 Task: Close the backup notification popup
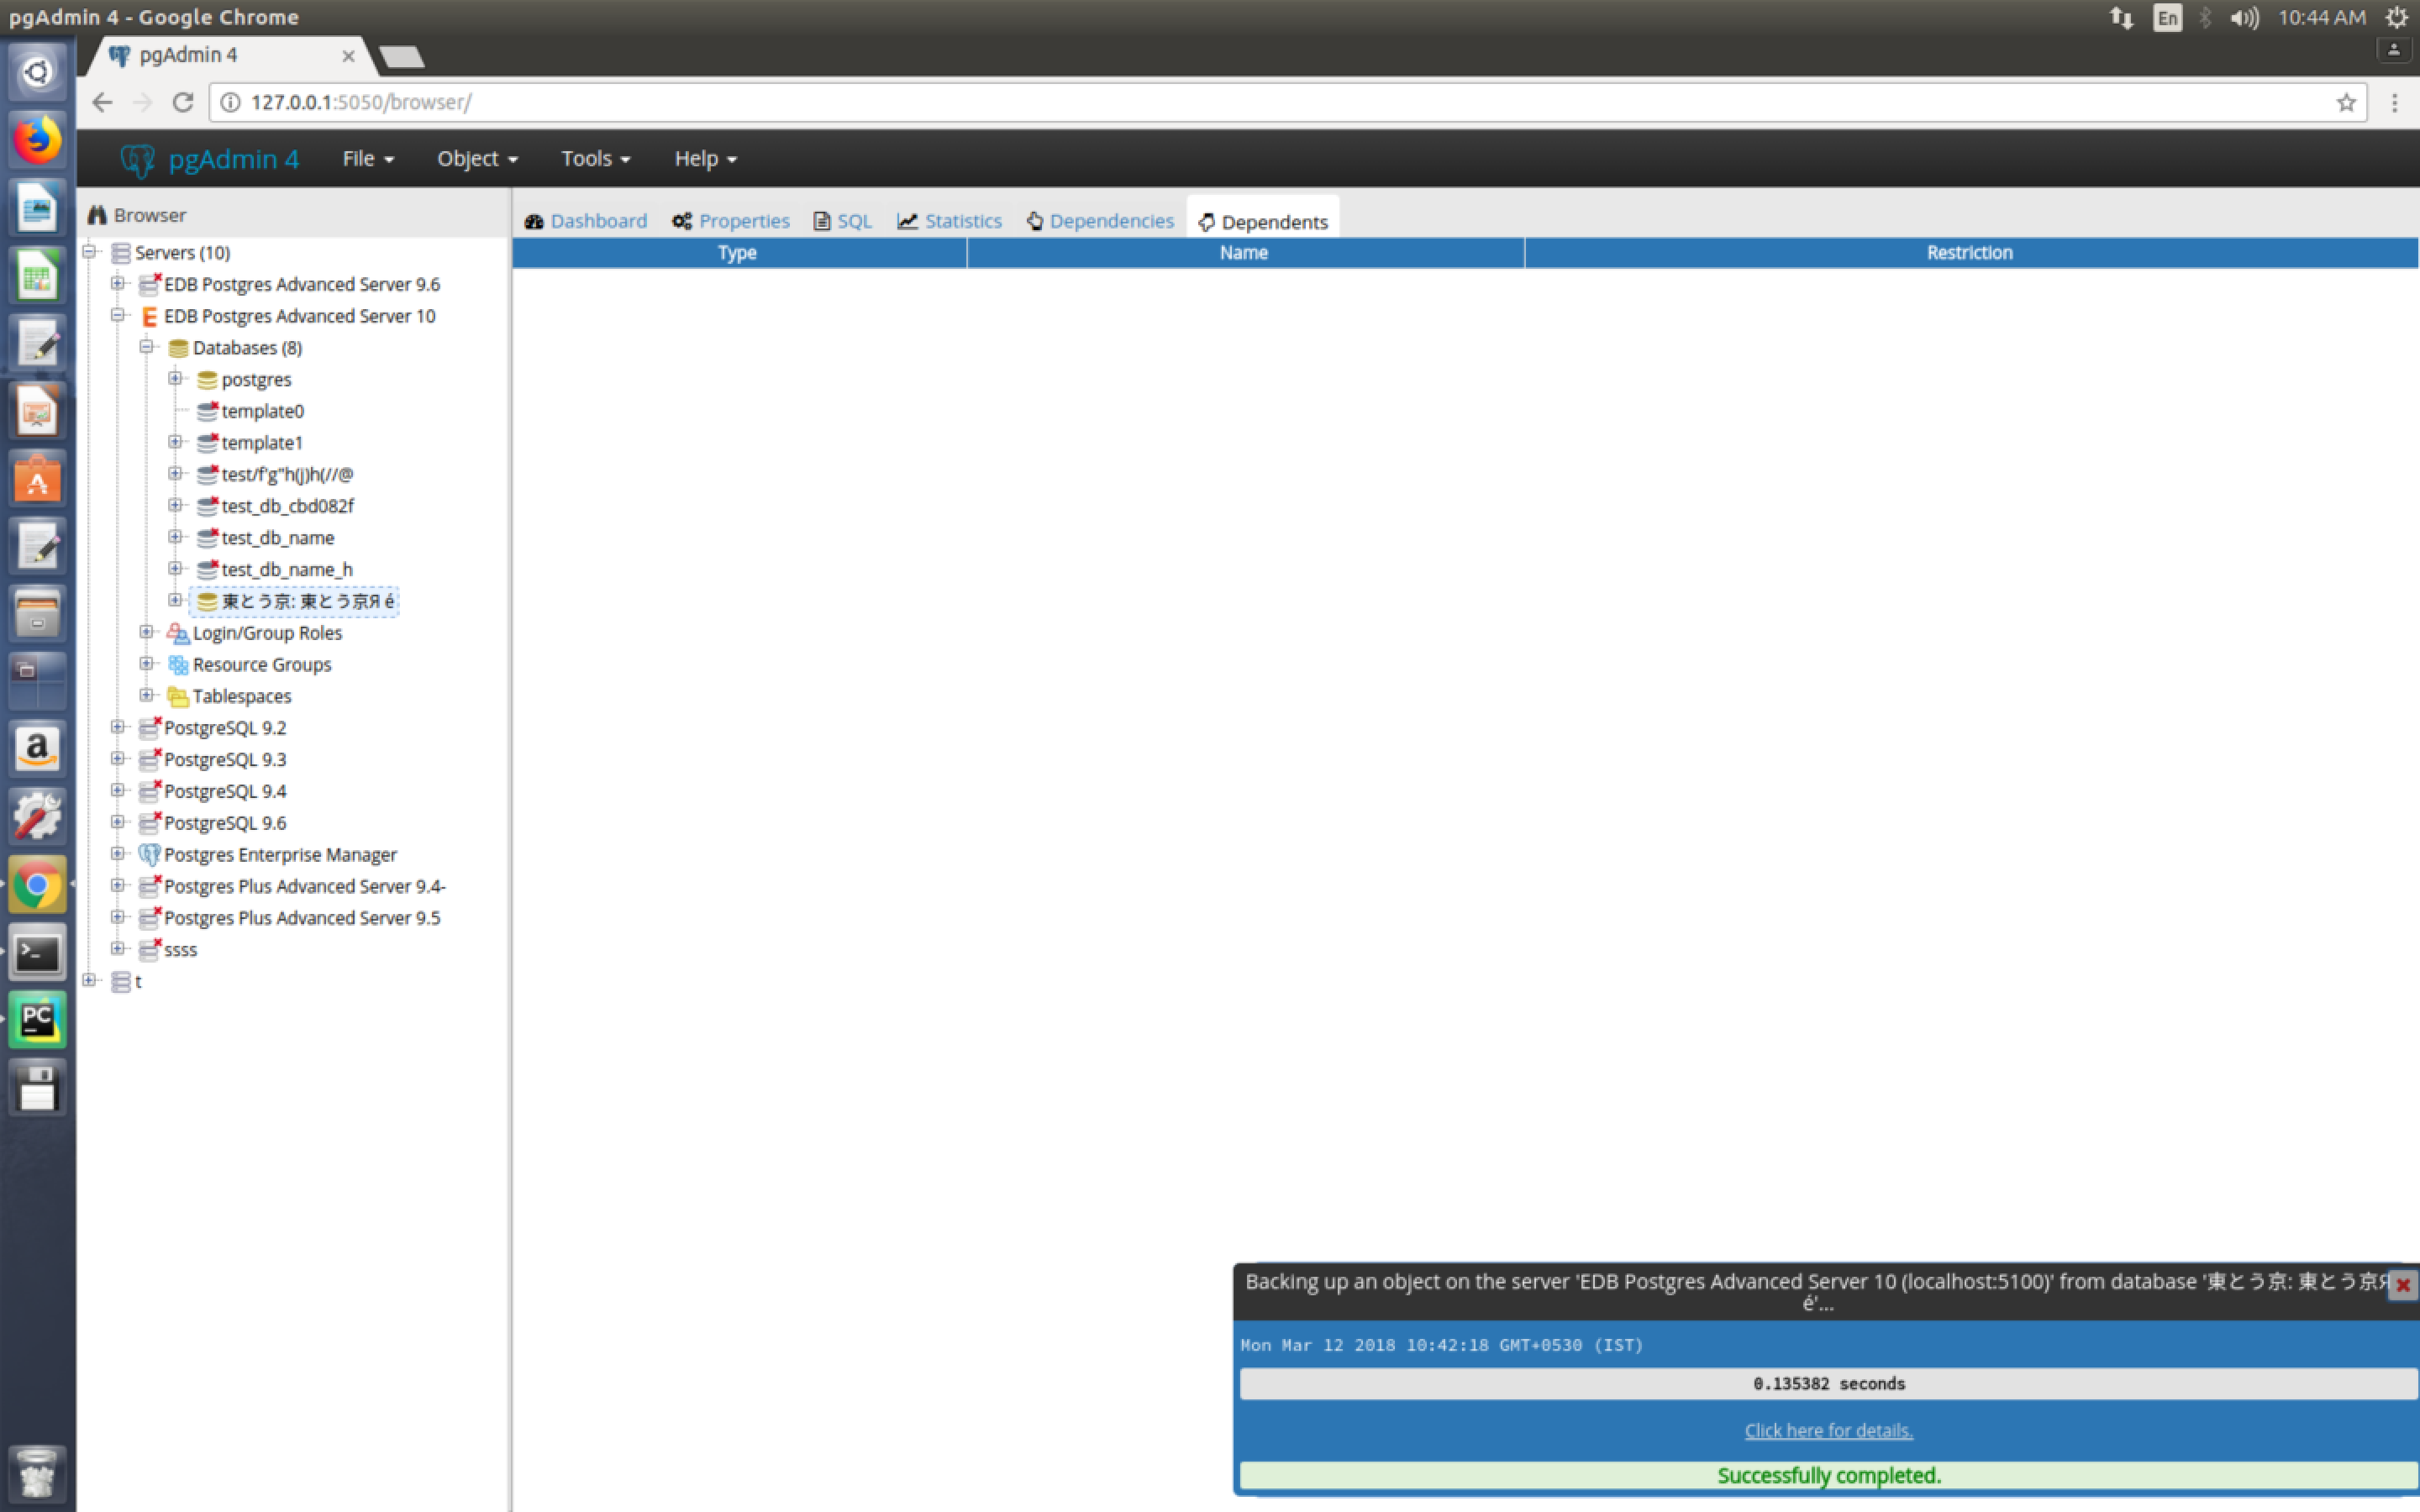click(x=2402, y=1285)
